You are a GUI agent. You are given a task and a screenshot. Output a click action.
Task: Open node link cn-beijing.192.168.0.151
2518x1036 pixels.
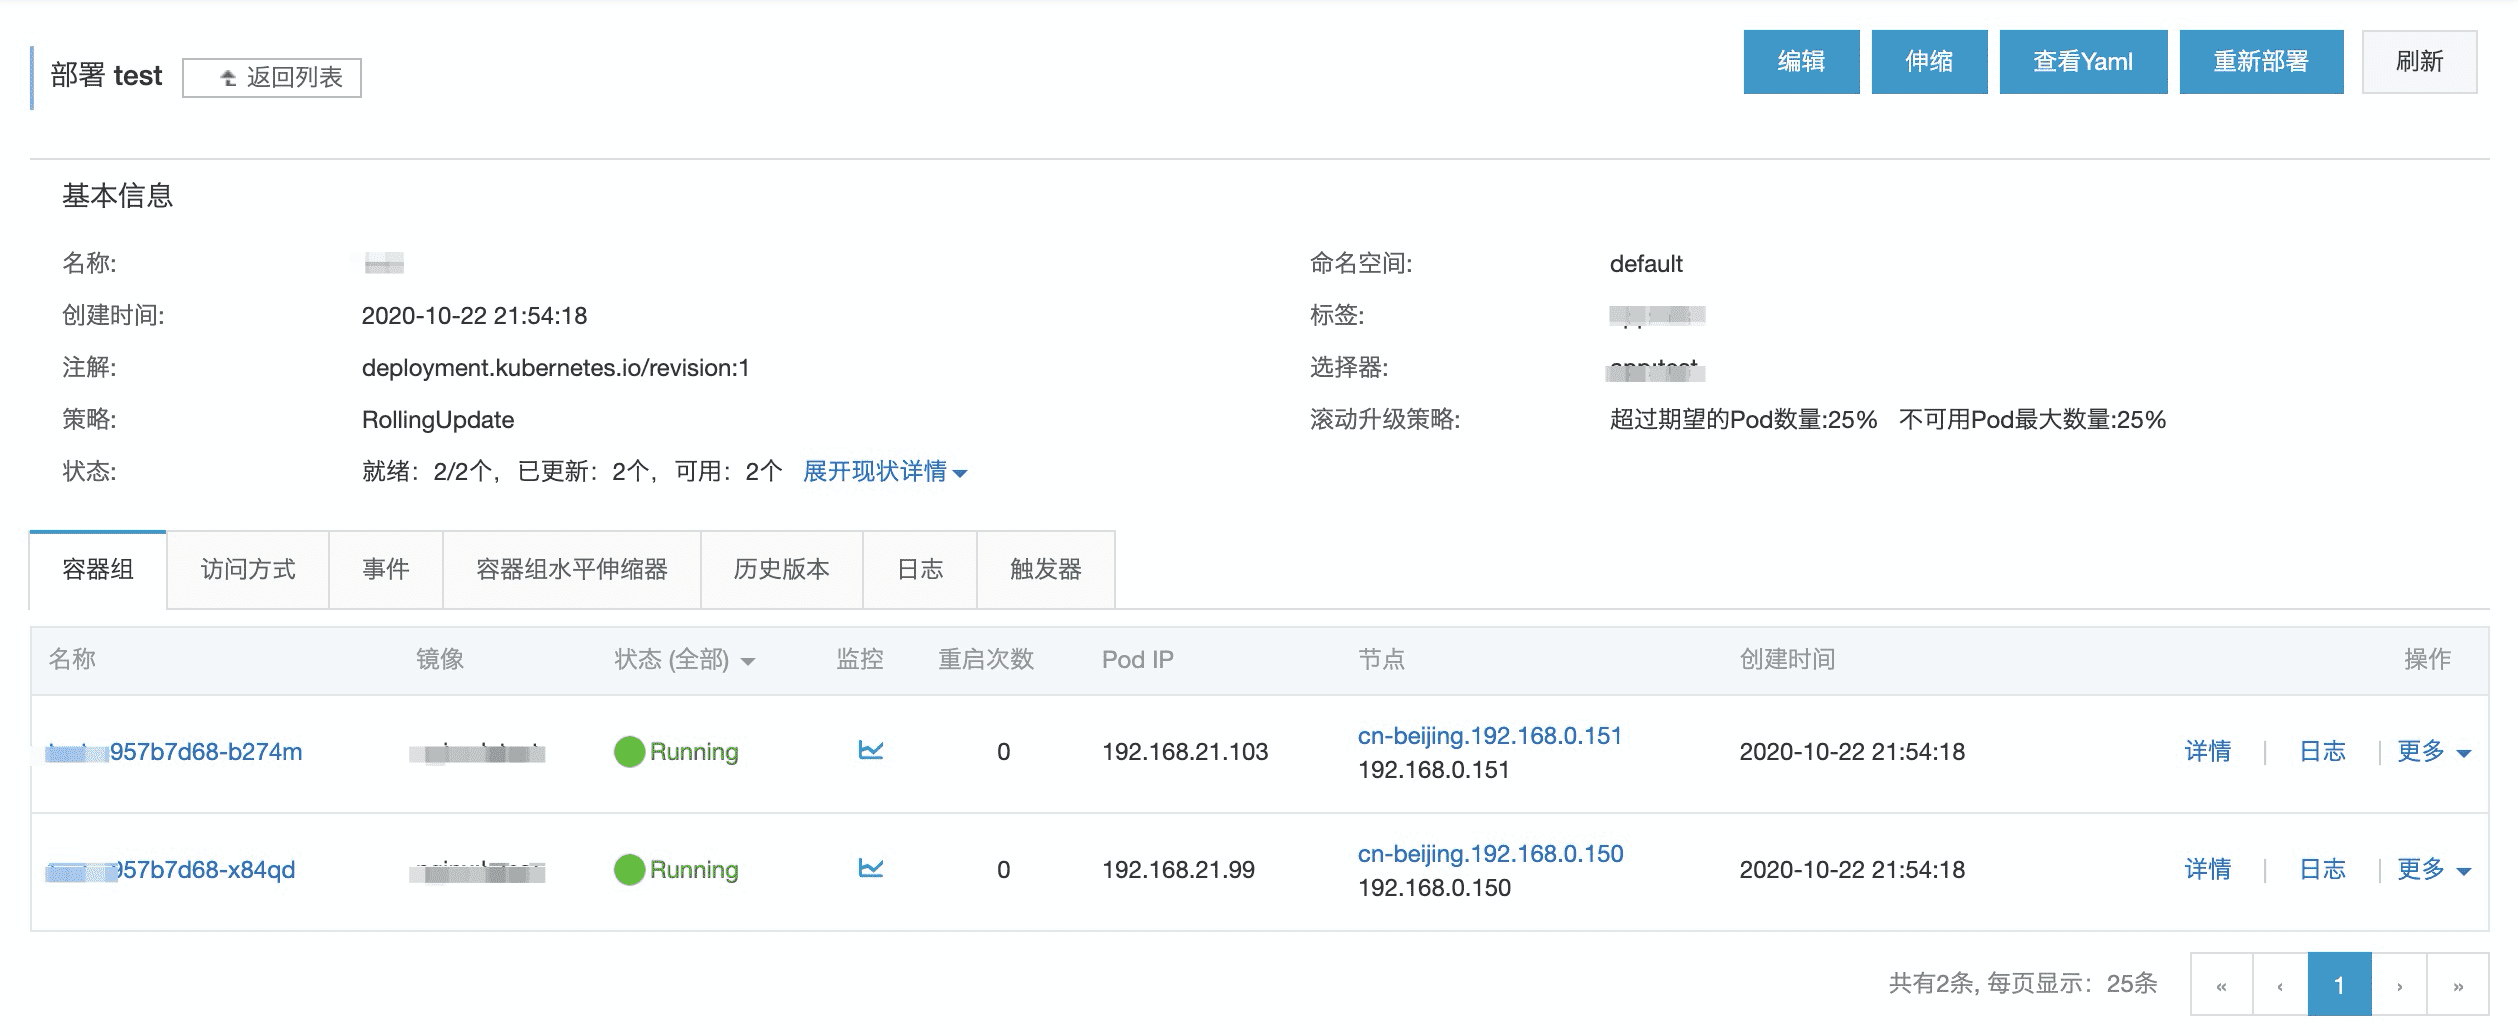click(x=1489, y=736)
